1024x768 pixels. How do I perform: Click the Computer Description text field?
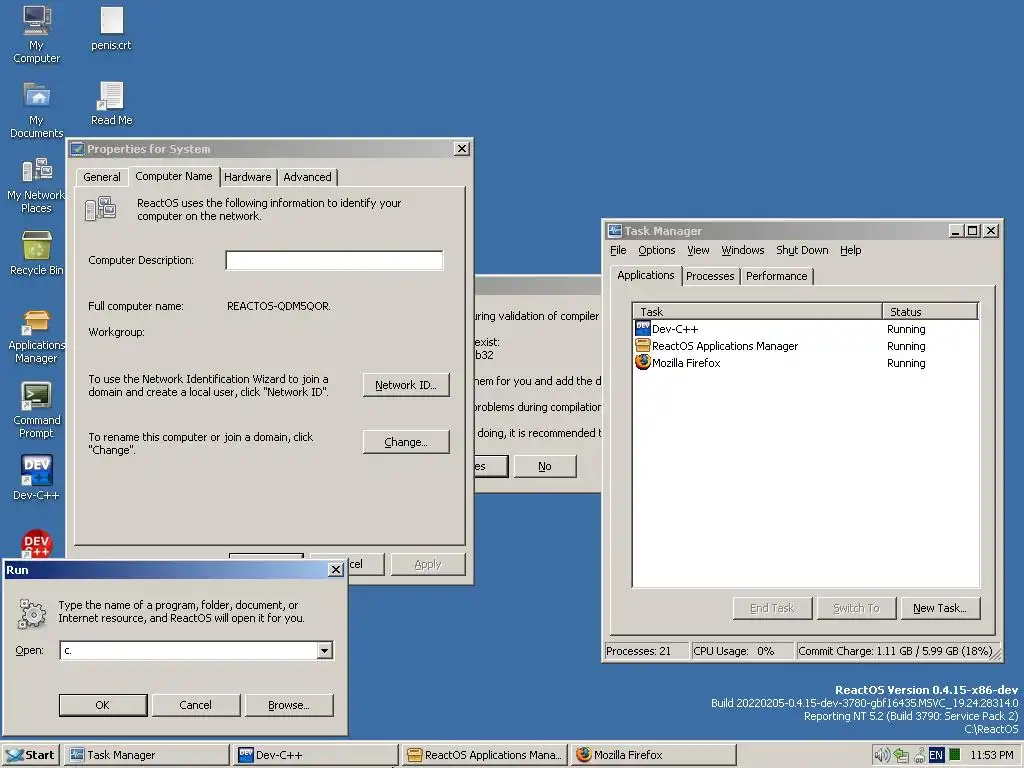[334, 261]
